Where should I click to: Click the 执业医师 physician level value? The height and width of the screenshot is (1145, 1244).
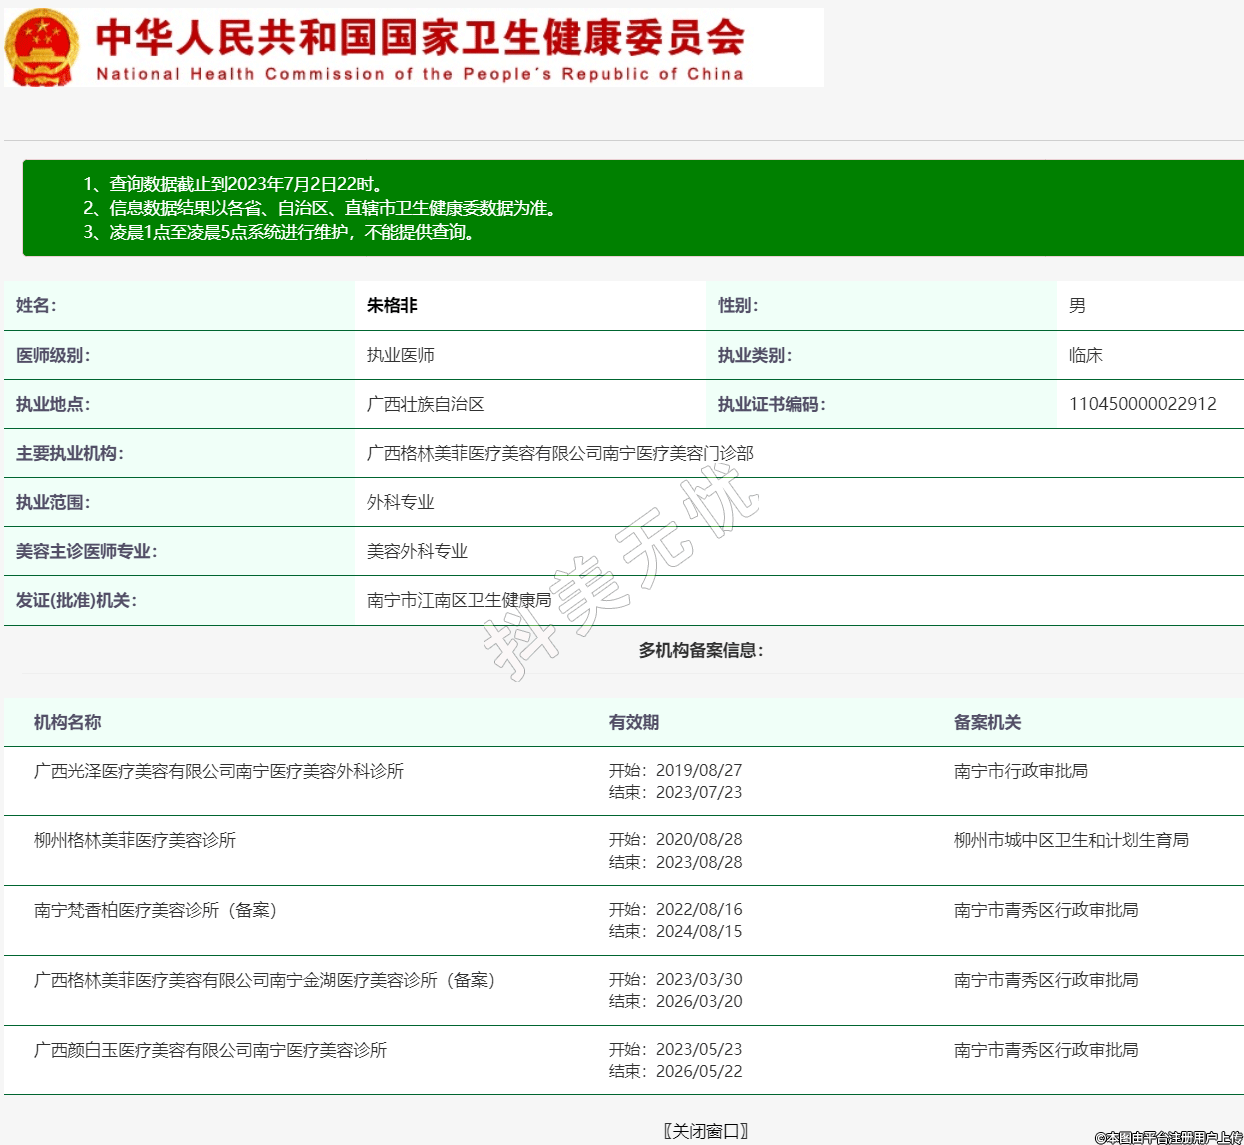400,355
